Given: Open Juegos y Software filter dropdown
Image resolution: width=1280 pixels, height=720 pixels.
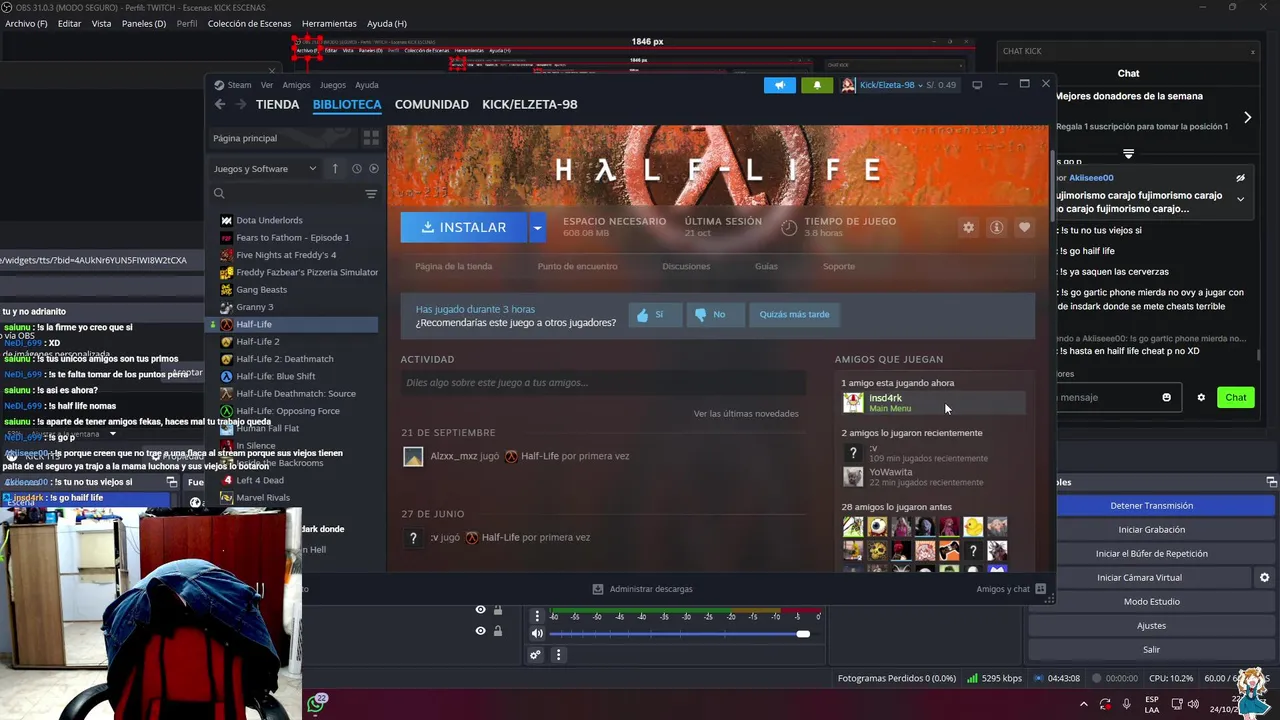Looking at the screenshot, I should click(265, 168).
